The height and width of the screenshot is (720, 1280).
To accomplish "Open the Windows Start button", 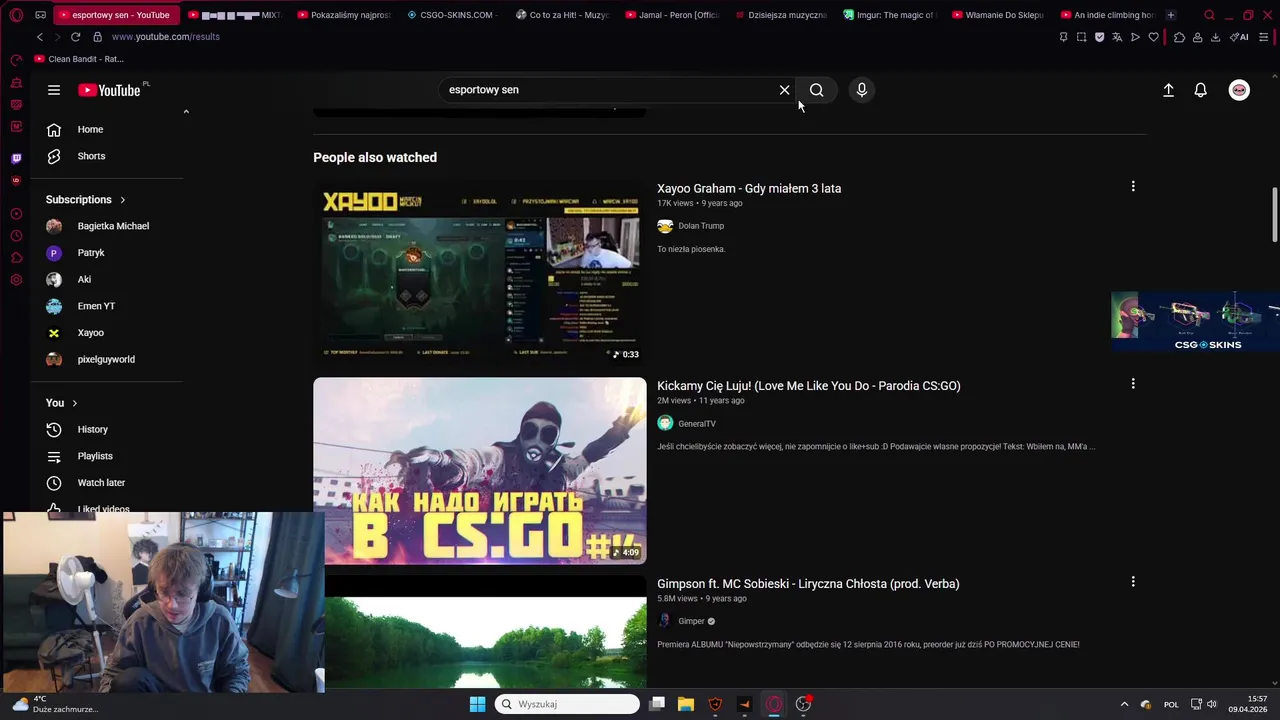I will coord(477,704).
